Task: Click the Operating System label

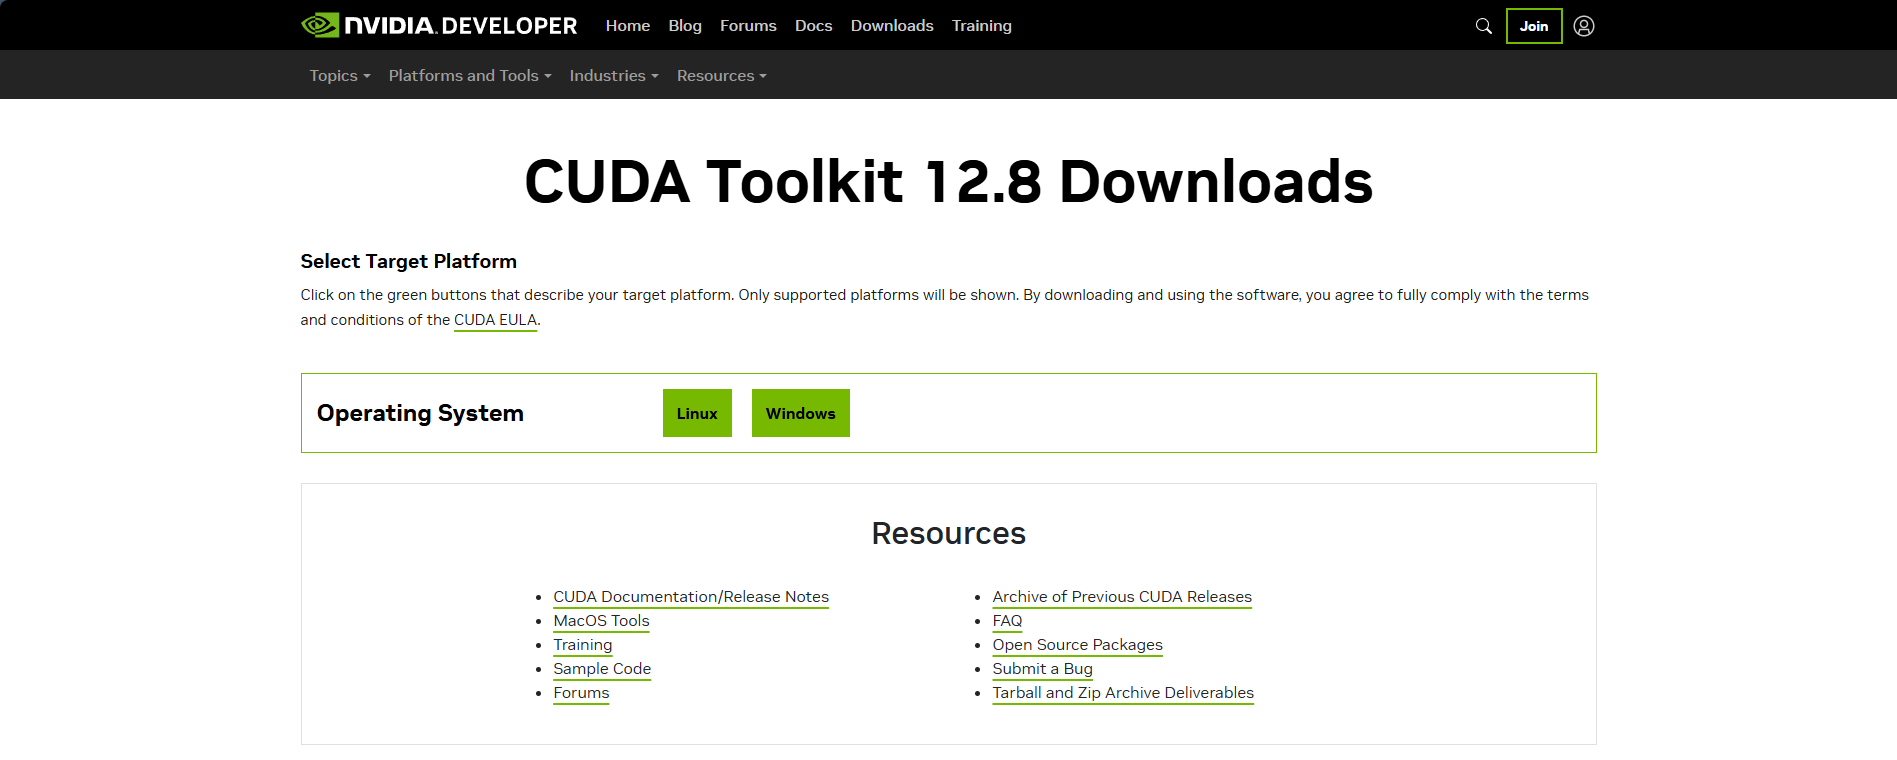Action: coord(420,413)
